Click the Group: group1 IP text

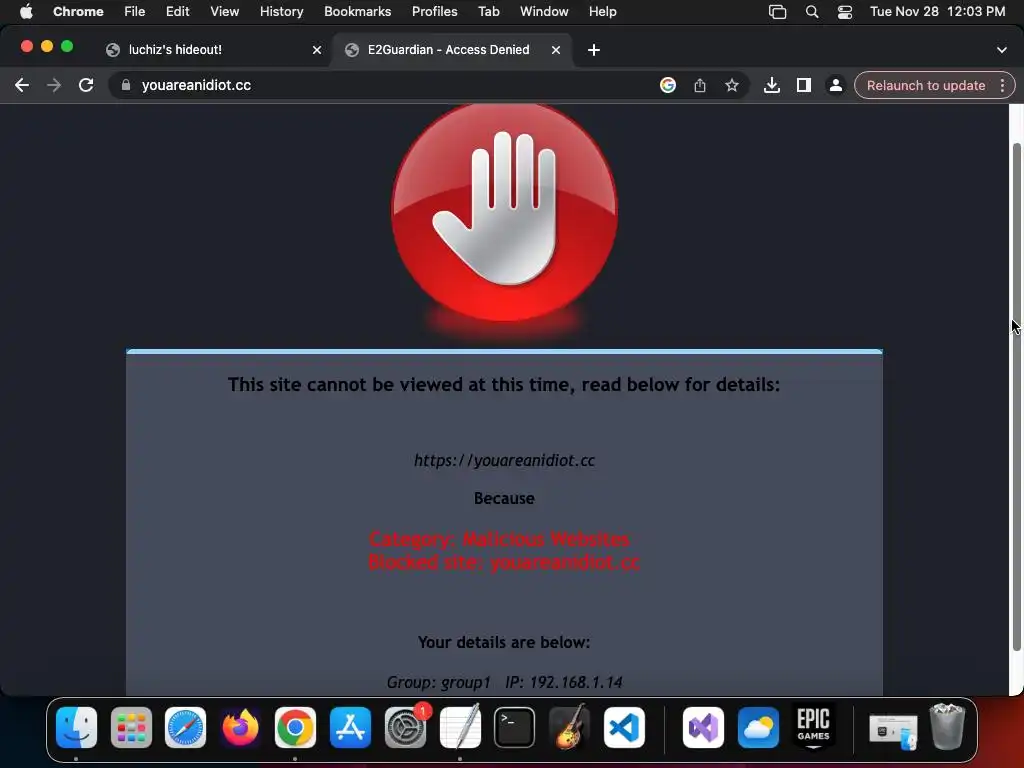[x=504, y=682]
